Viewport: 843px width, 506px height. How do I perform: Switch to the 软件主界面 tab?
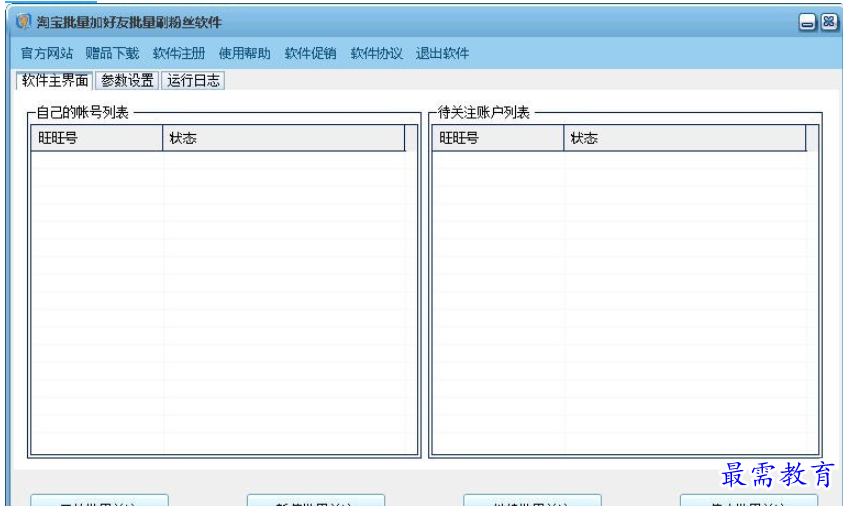pyautogui.click(x=55, y=81)
